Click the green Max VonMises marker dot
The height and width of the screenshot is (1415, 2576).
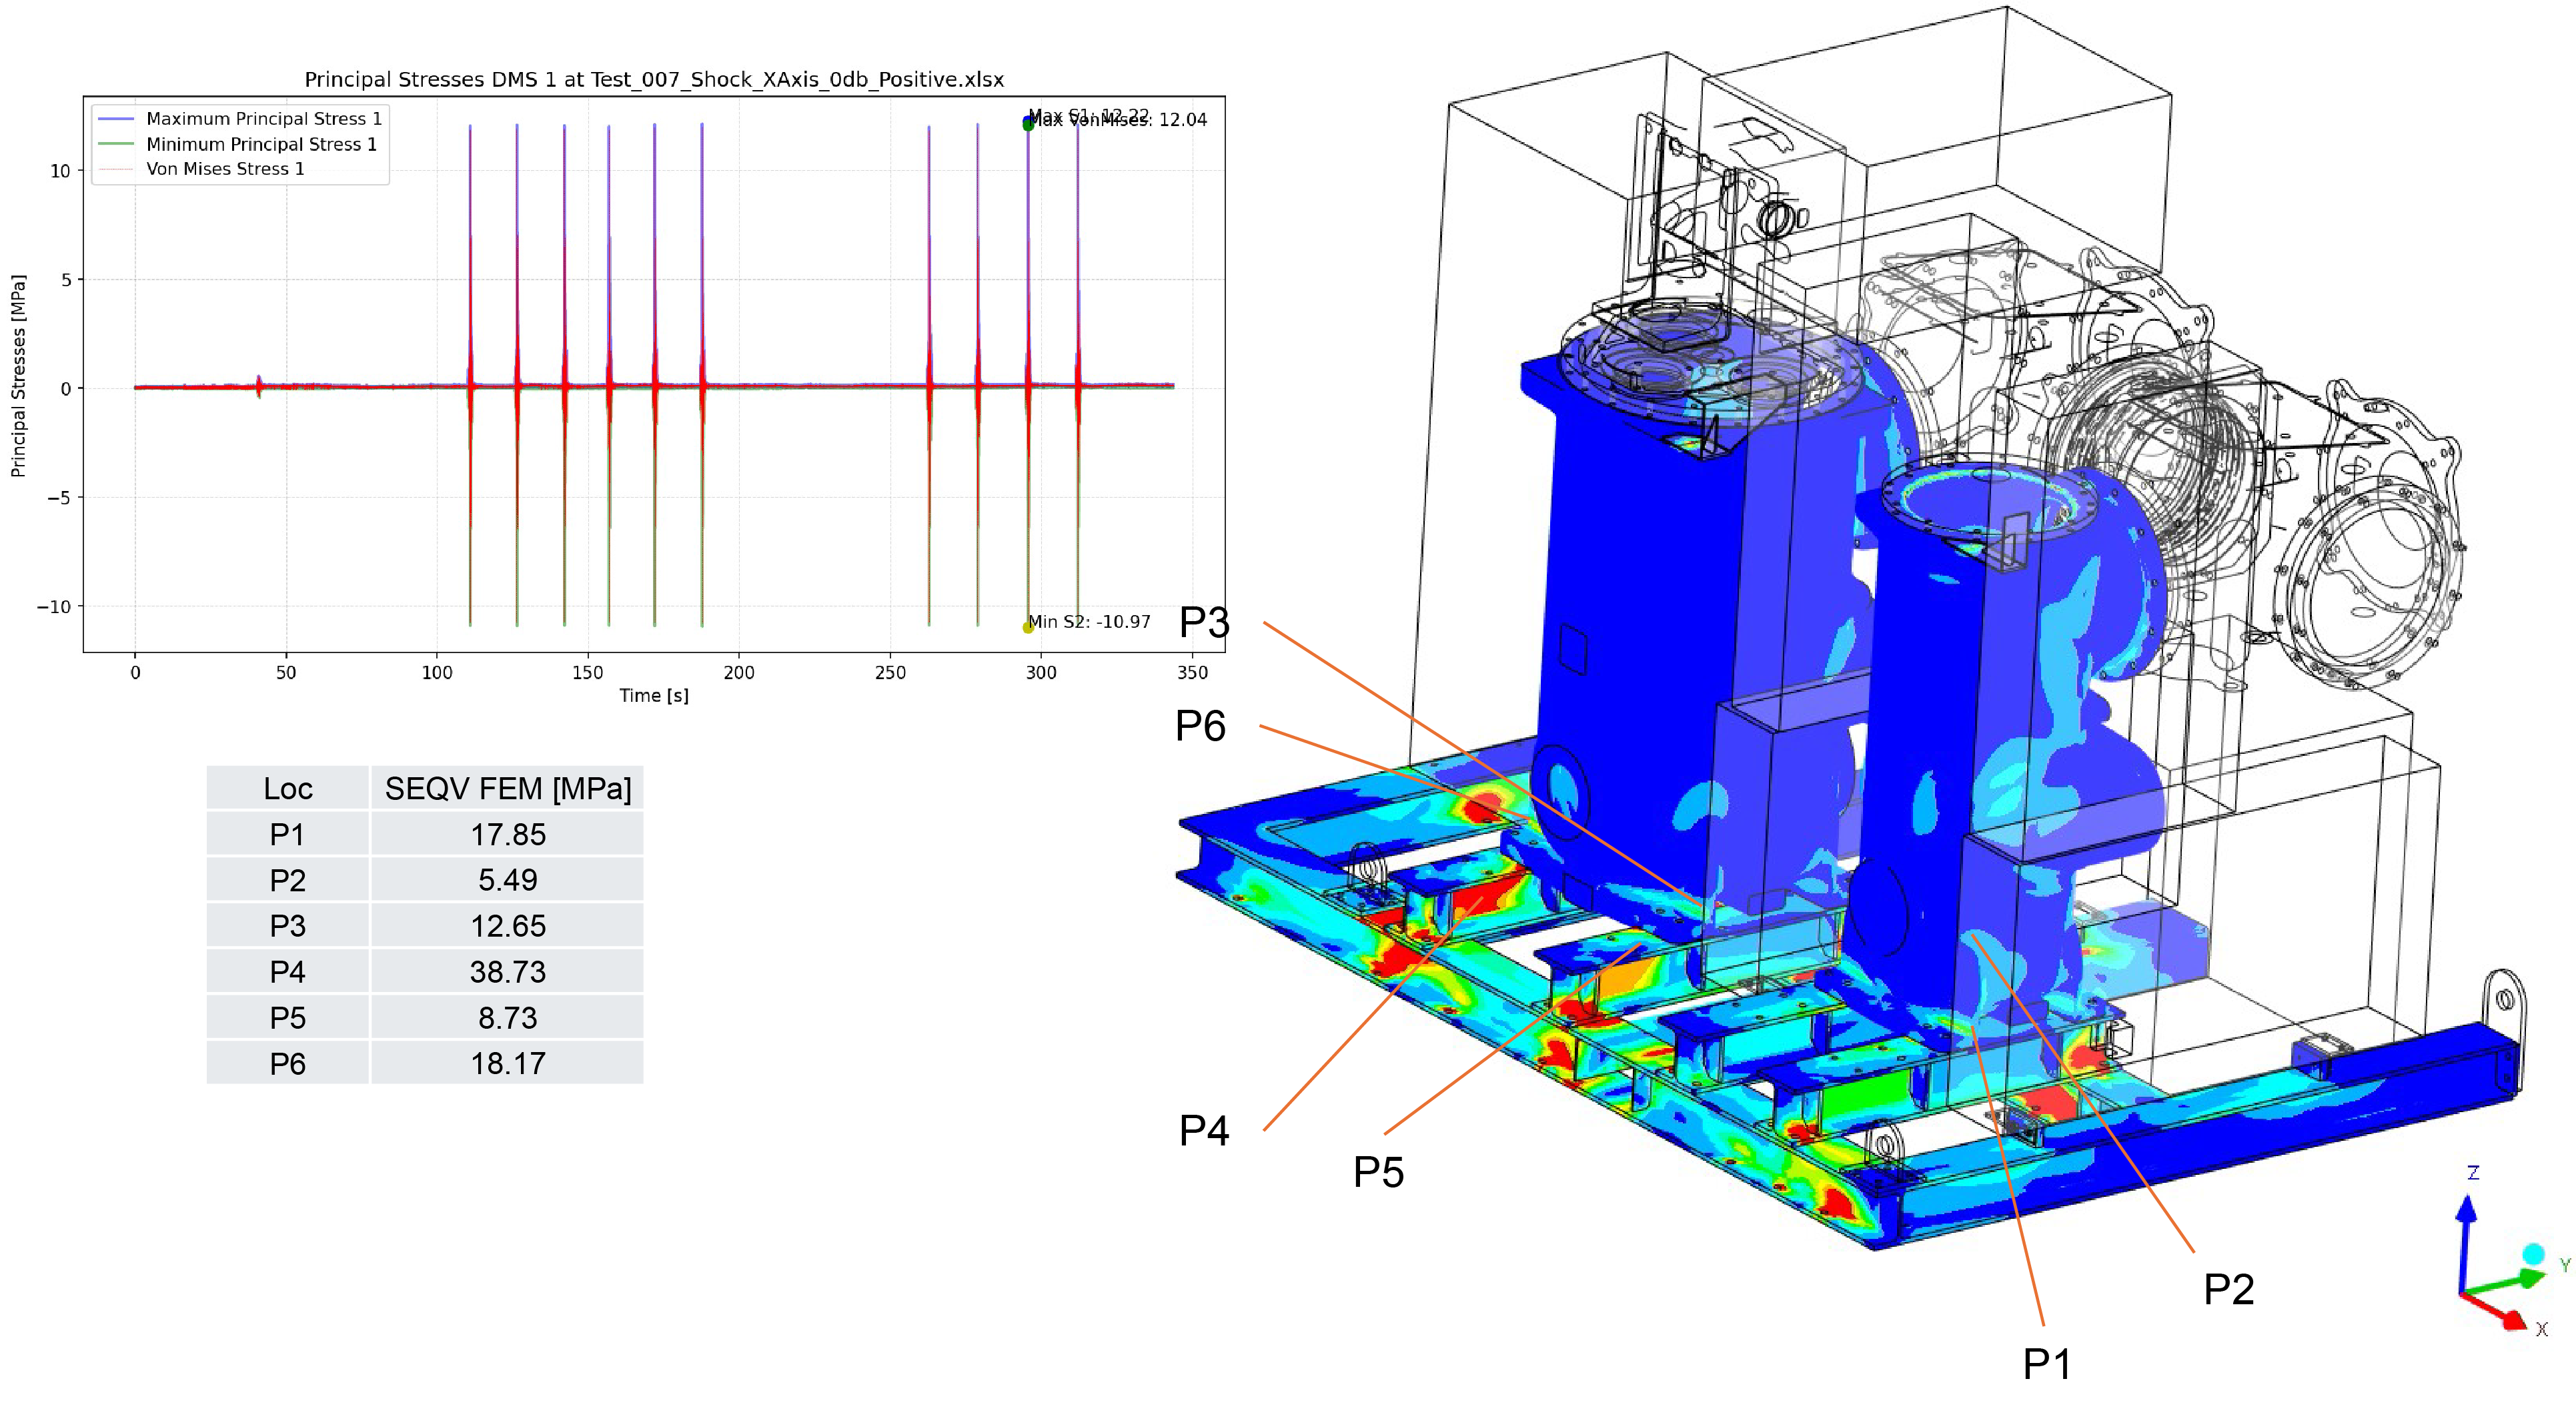[x=1028, y=125]
